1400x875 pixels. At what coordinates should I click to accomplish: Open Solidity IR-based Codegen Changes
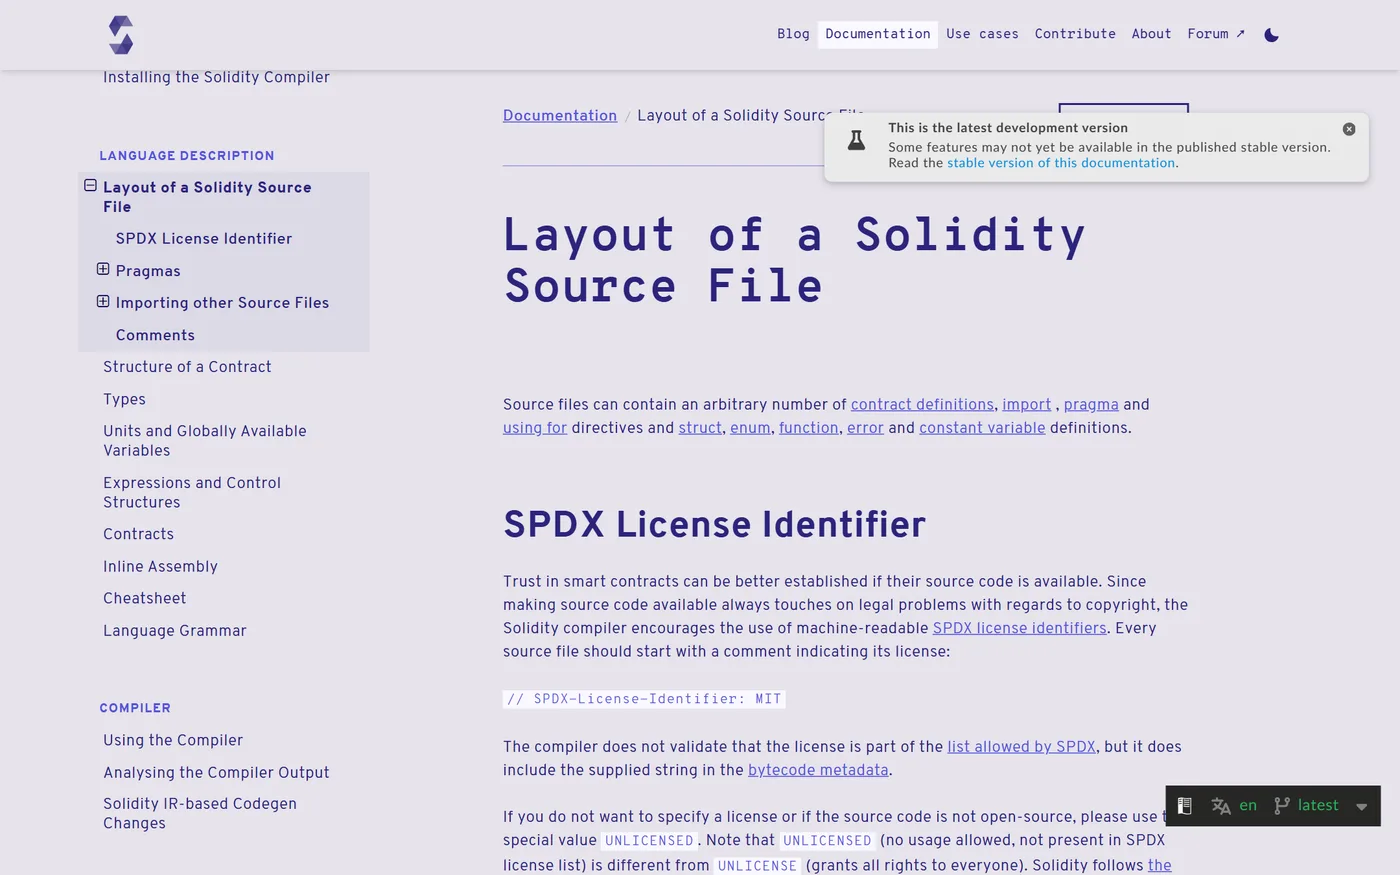pos(200,813)
